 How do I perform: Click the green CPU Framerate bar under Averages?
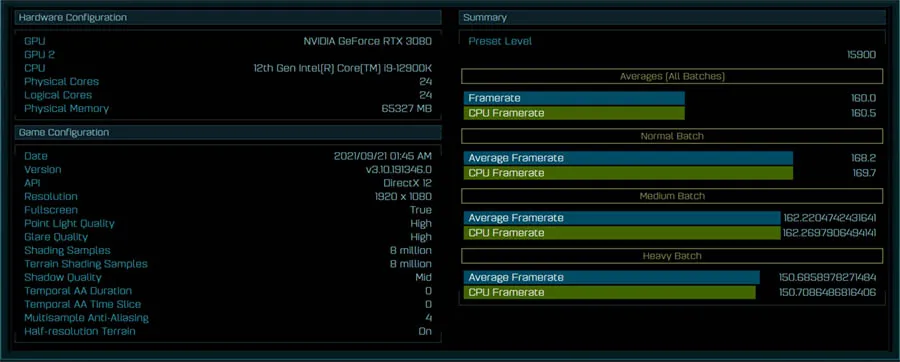pyautogui.click(x=574, y=113)
